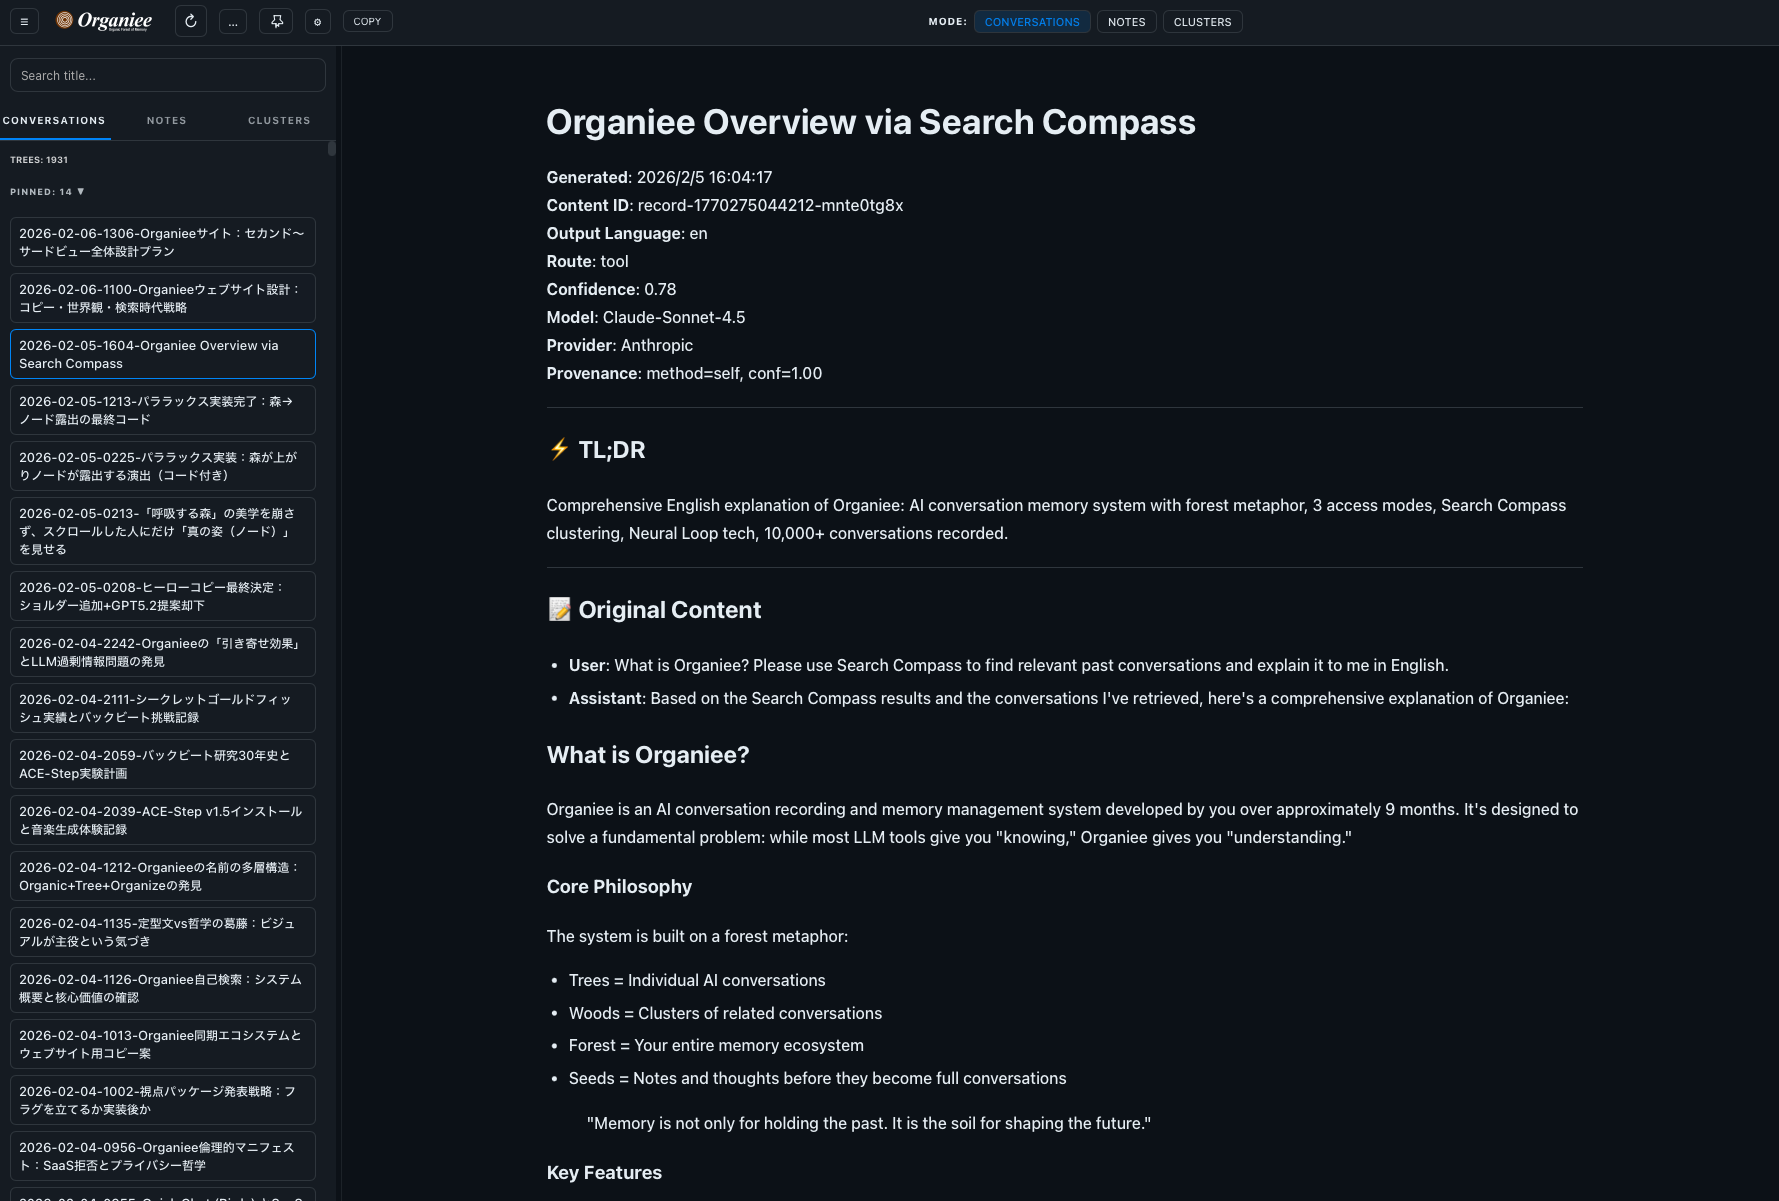Switch mode to CLUSTERS in top bar
Viewport: 1779px width, 1201px height.
[1202, 22]
